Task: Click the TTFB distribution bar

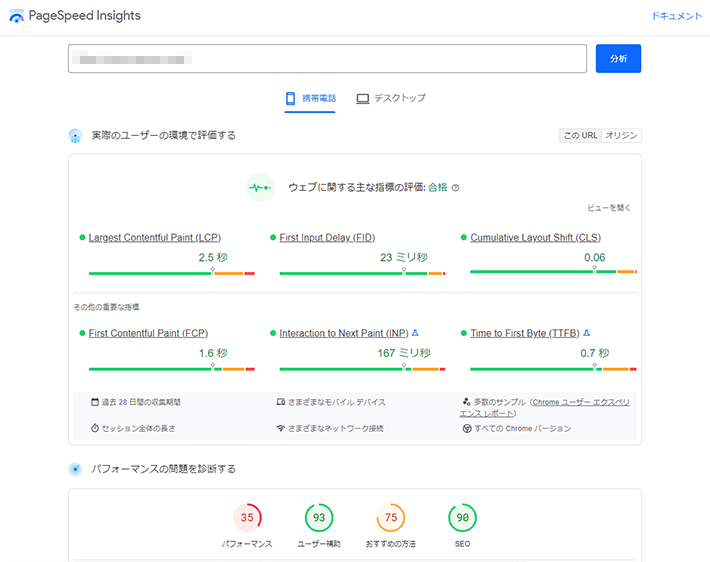Action: point(553,369)
